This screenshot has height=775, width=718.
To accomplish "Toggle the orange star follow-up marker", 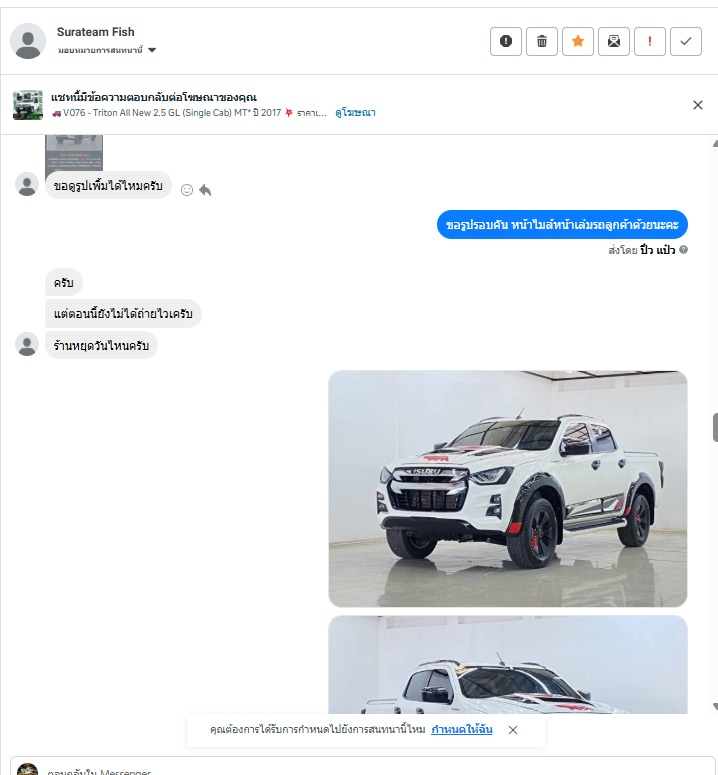I will [578, 42].
